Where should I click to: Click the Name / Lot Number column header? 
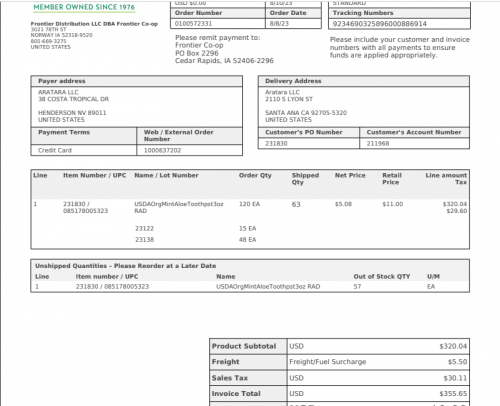166,175
